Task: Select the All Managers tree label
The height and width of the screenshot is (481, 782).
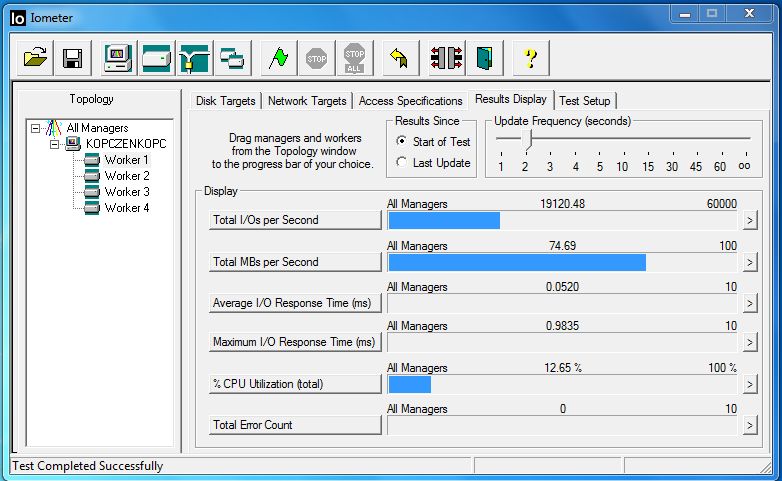Action: pos(97,128)
